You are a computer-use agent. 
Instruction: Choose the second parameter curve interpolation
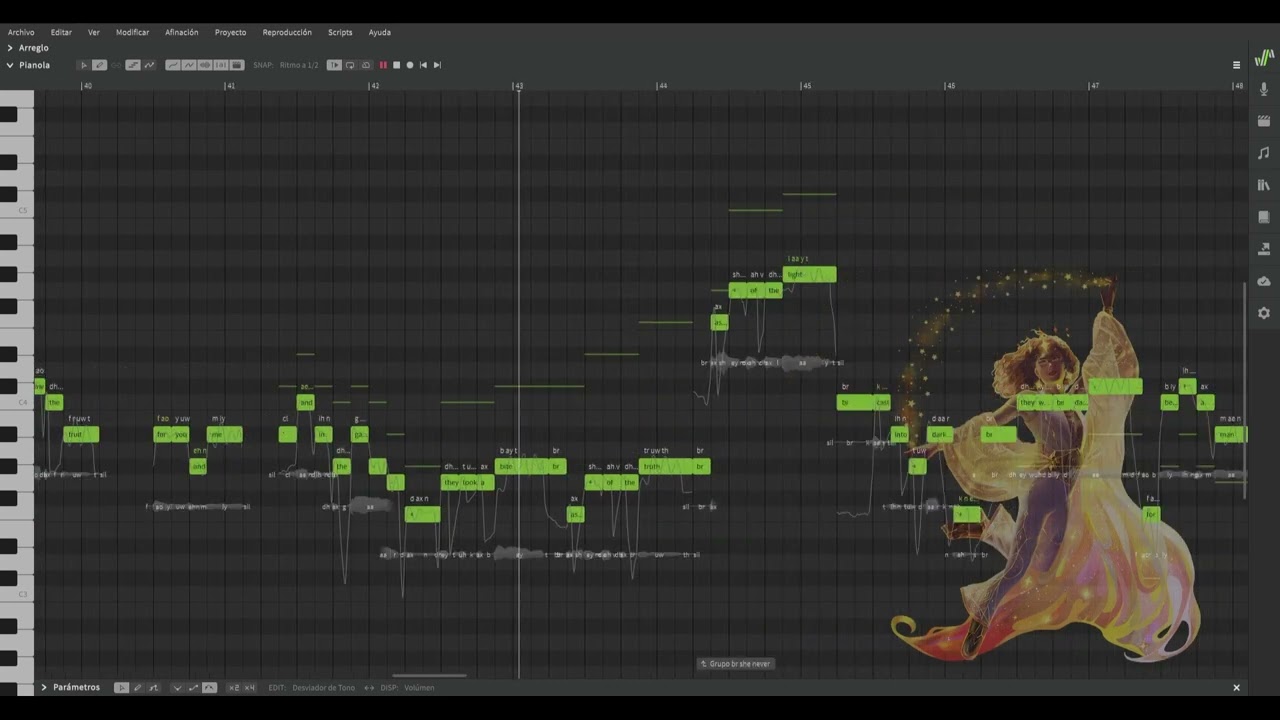(x=193, y=688)
